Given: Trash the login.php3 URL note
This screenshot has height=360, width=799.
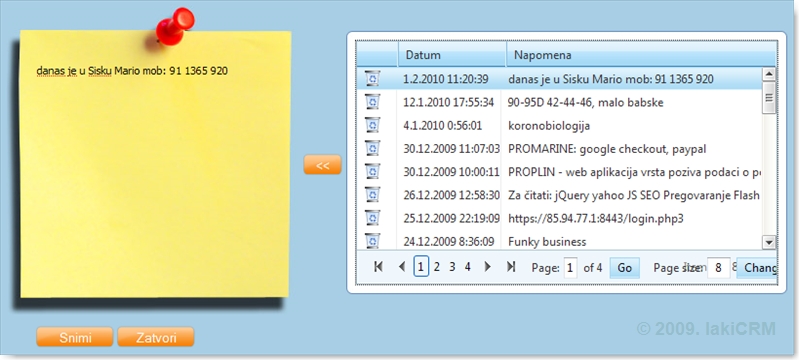Looking at the screenshot, I should tap(372, 218).
